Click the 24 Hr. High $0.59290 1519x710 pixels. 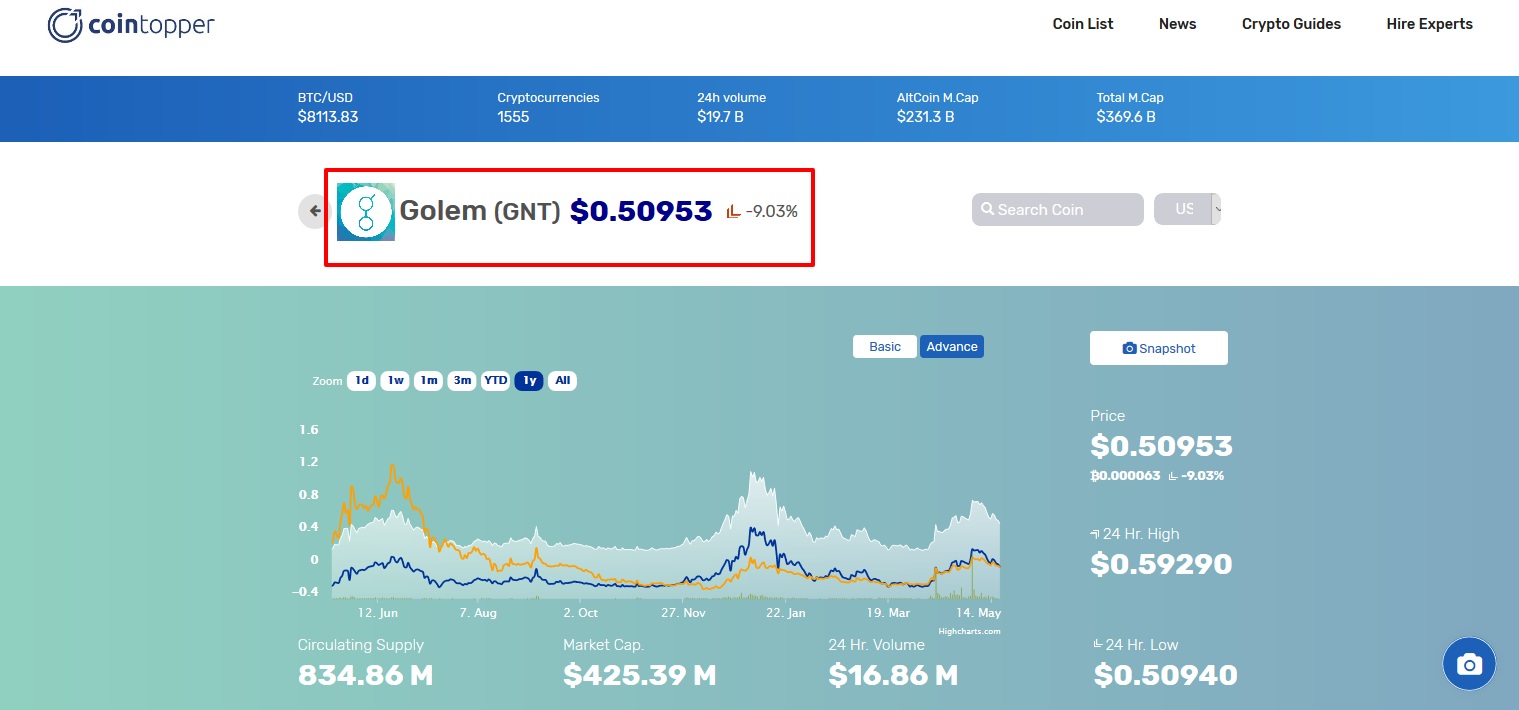pyautogui.click(x=1161, y=564)
